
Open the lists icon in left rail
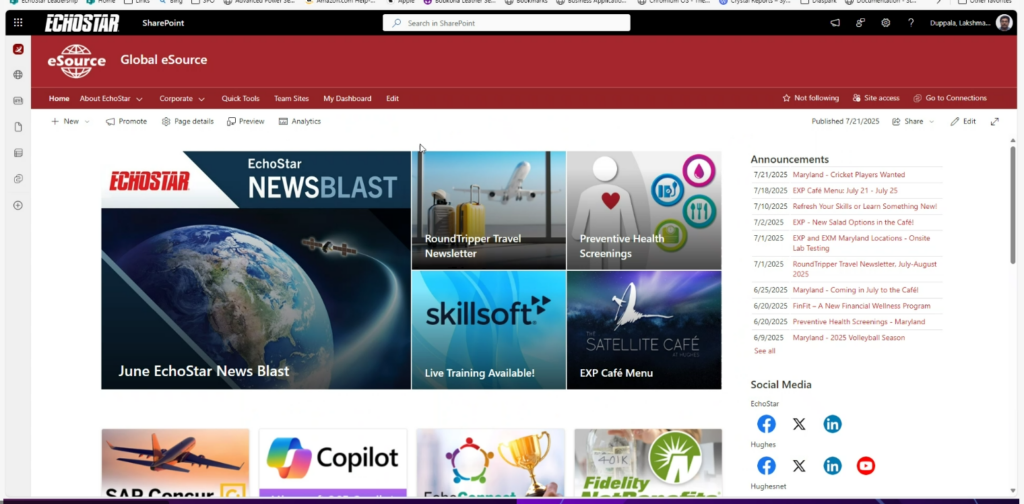coord(18,153)
